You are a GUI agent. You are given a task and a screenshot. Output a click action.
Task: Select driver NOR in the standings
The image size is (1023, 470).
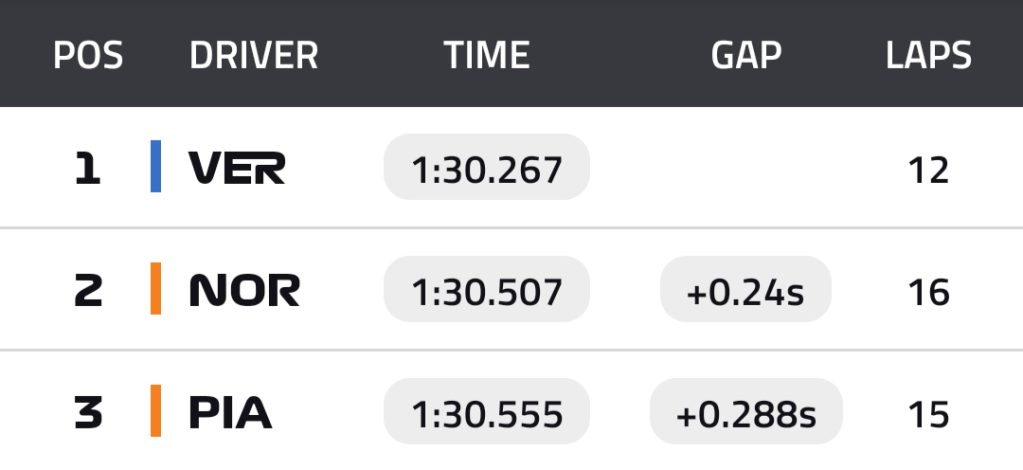coord(245,291)
